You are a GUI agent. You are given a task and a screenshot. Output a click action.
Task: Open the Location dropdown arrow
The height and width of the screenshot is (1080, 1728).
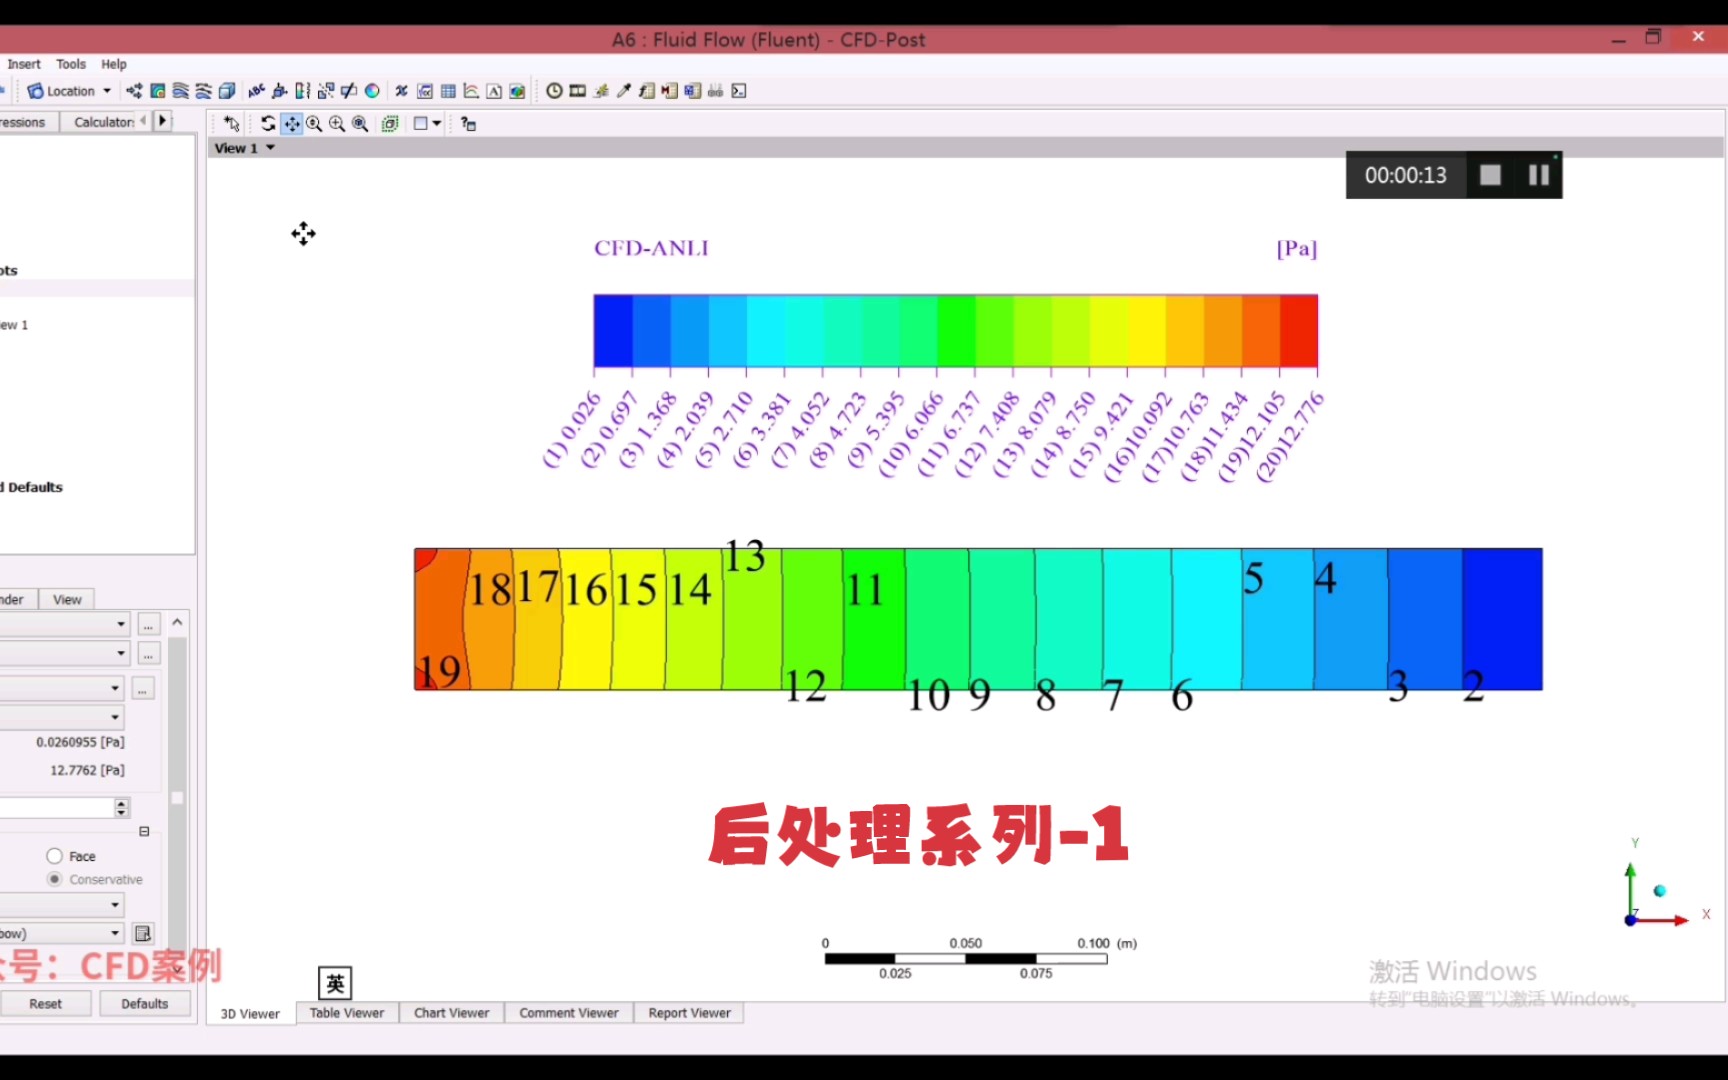[x=107, y=91]
